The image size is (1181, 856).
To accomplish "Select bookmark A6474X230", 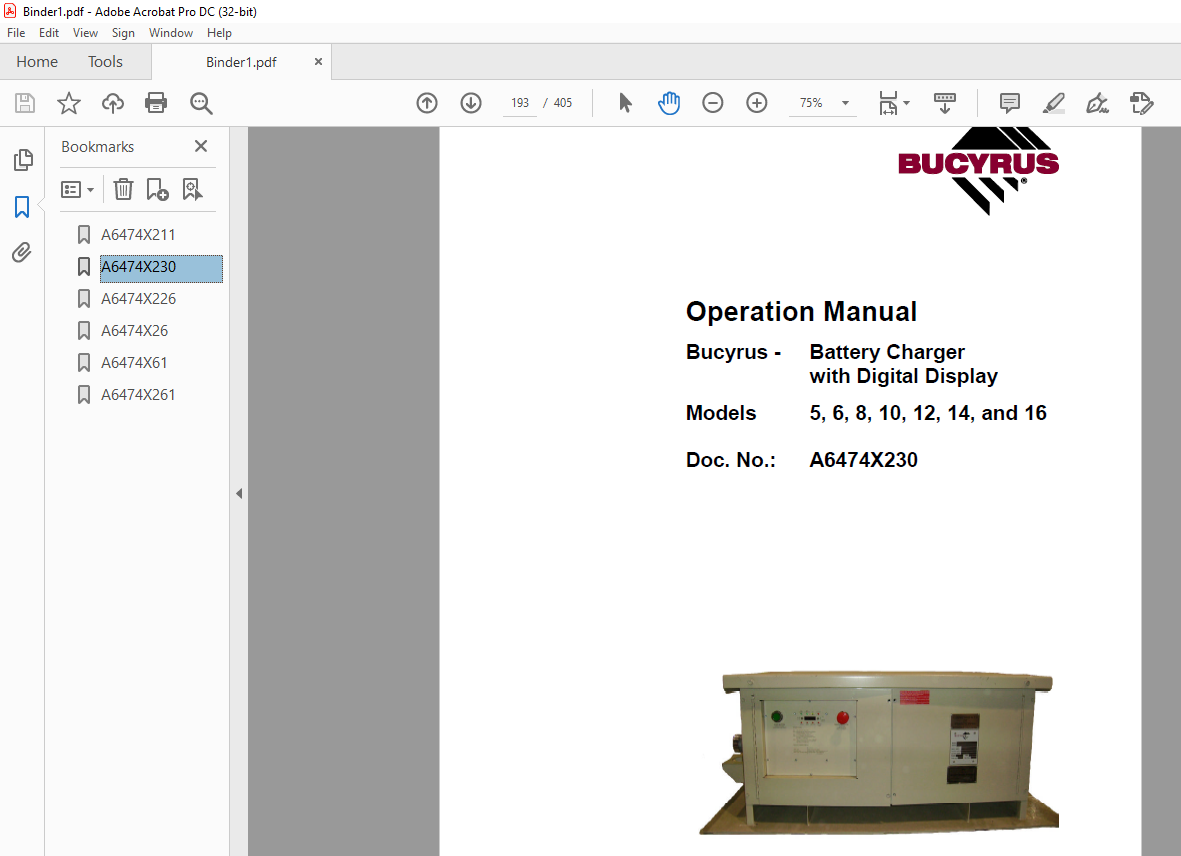I will [161, 269].
